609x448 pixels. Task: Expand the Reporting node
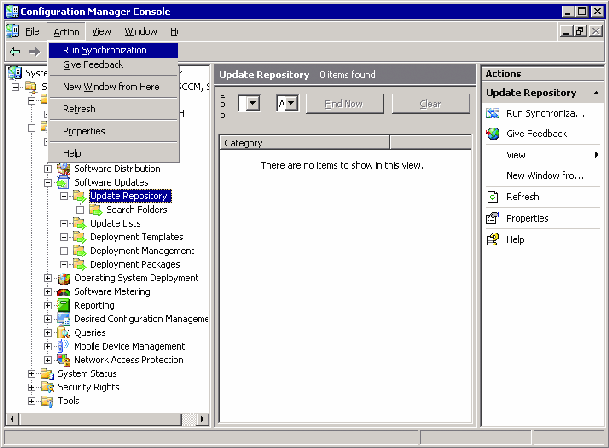pos(48,305)
